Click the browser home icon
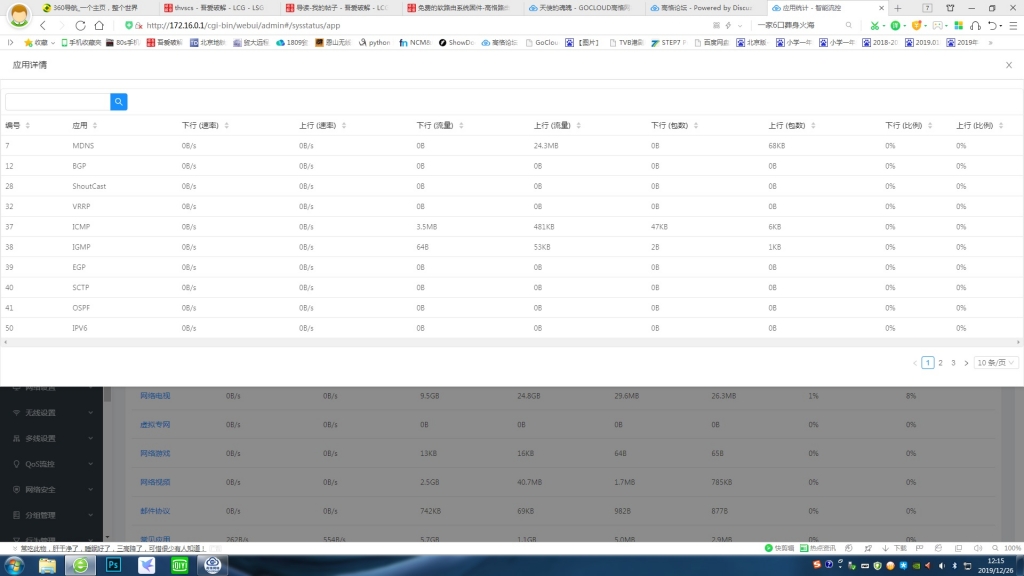This screenshot has width=1024, height=576. [99, 25]
